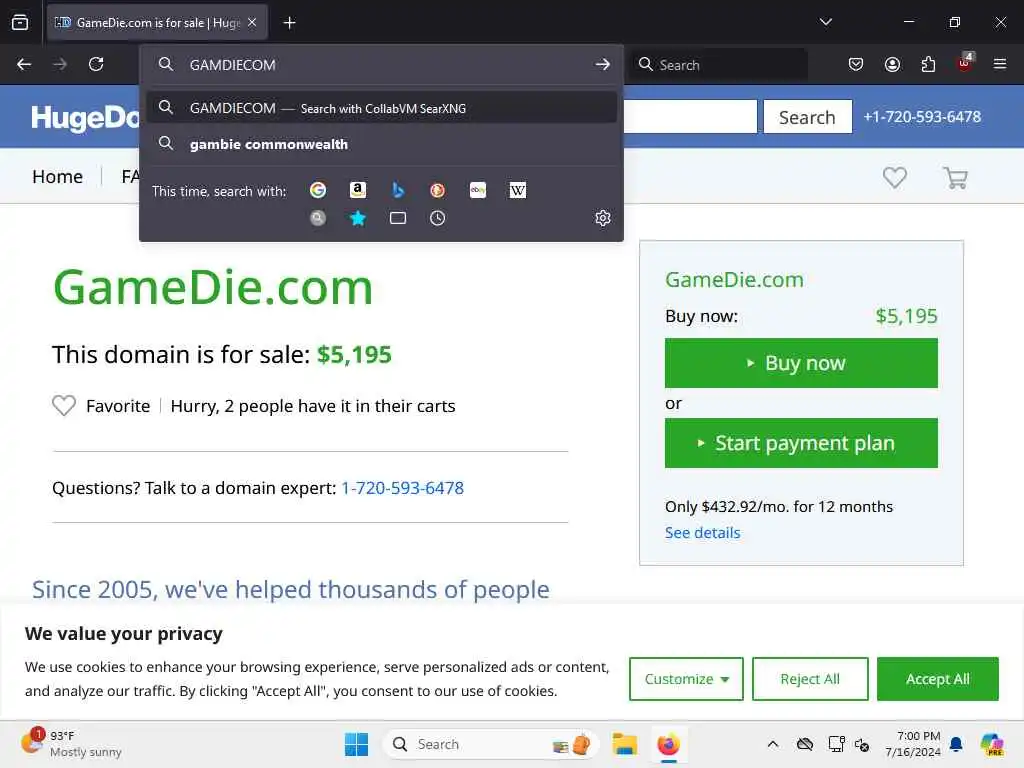Click the HugeDomains Search button

click(x=807, y=117)
